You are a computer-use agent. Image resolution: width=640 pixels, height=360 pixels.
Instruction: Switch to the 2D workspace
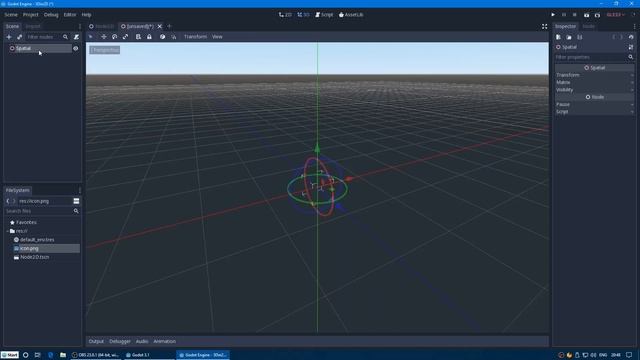285,15
